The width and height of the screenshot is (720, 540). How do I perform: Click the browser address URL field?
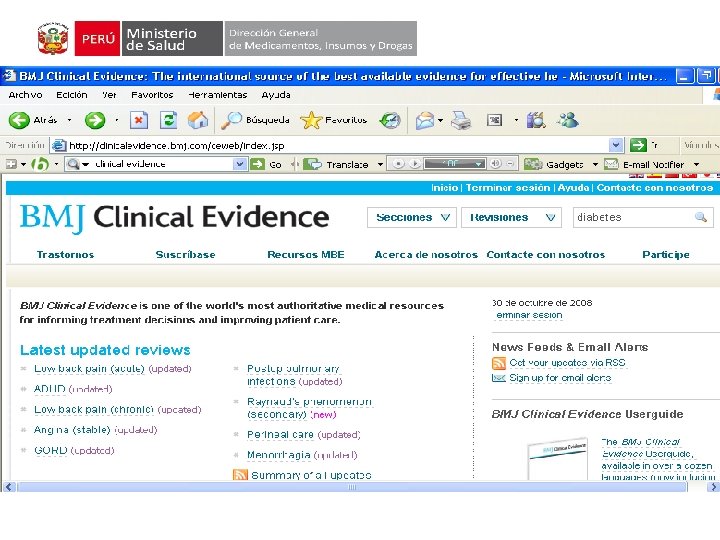tap(338, 146)
